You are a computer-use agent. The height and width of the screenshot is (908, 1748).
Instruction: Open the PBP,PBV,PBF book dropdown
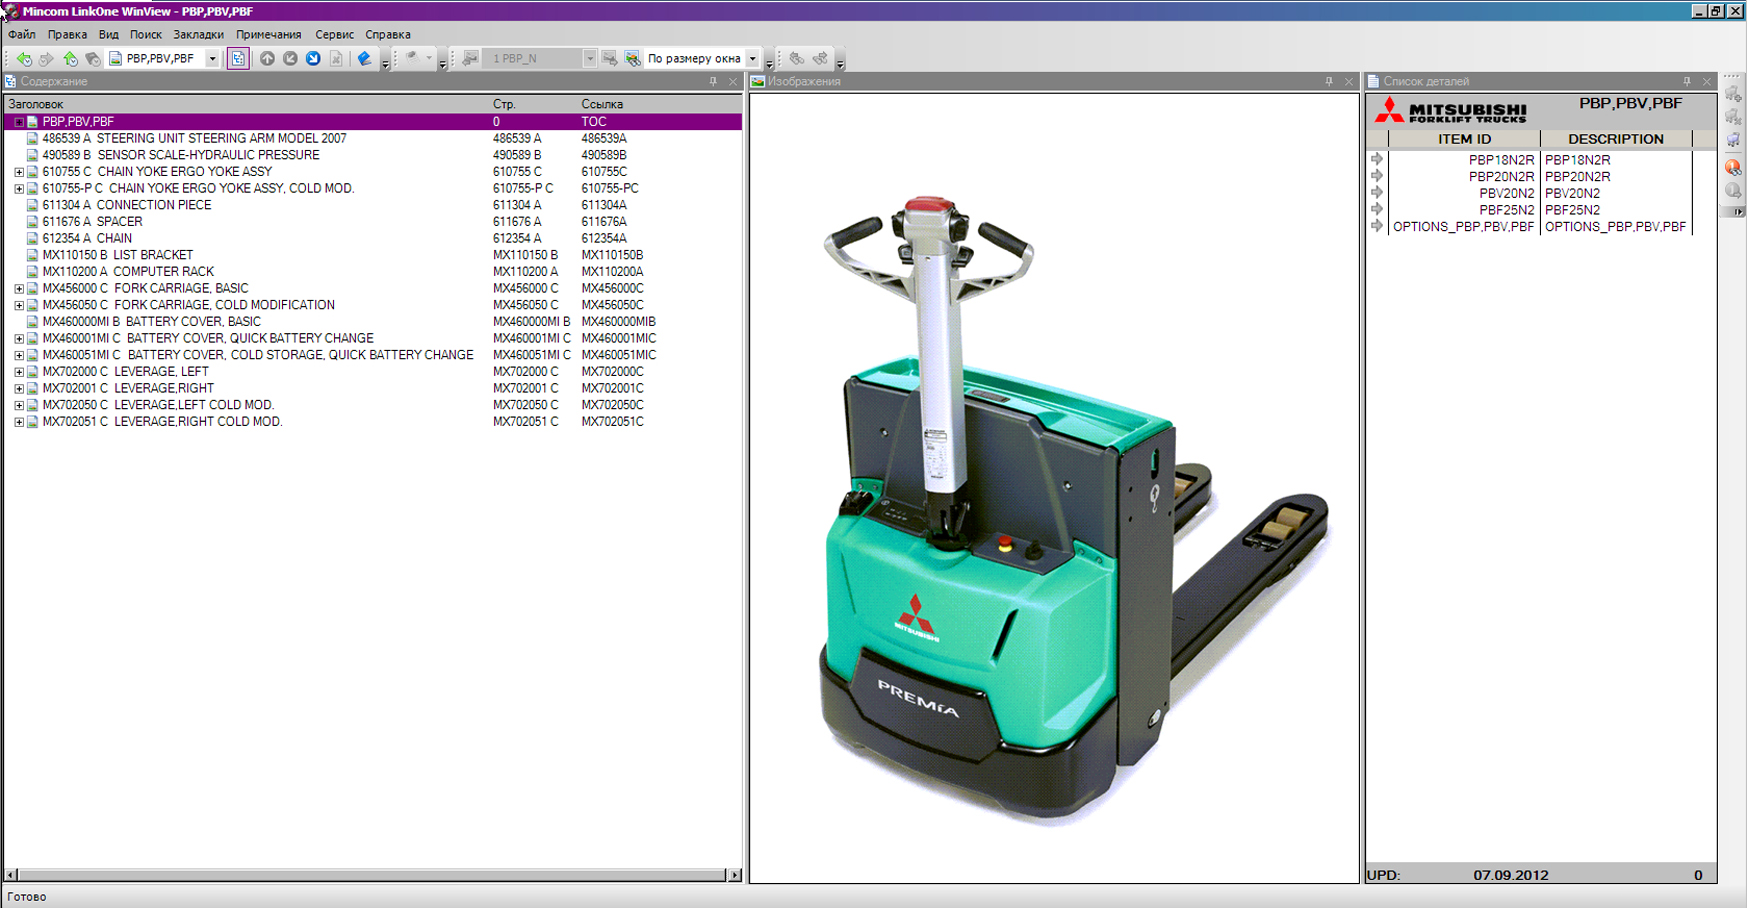click(212, 59)
